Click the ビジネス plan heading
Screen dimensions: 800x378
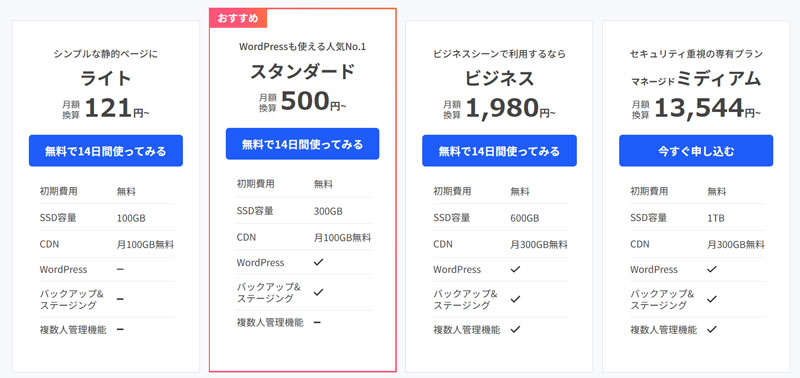tap(499, 78)
